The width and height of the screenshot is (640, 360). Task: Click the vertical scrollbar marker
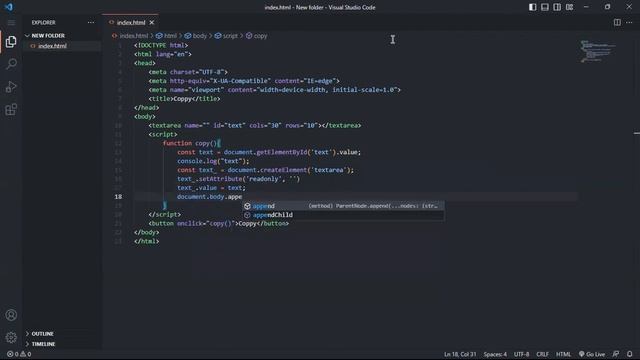(637, 133)
